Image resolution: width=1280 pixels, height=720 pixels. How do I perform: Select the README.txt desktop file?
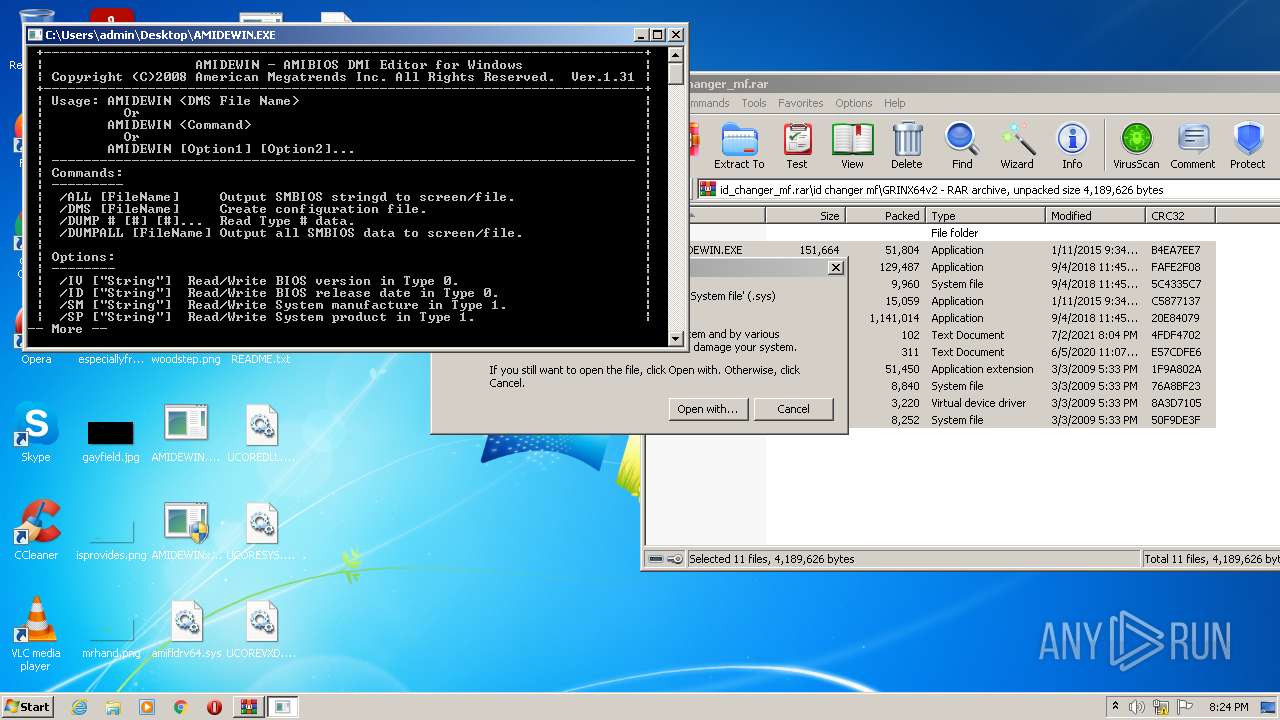pos(261,359)
